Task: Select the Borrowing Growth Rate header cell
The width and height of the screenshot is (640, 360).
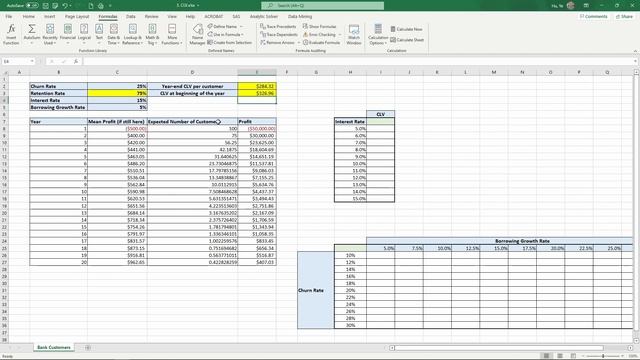Action: tap(499, 241)
